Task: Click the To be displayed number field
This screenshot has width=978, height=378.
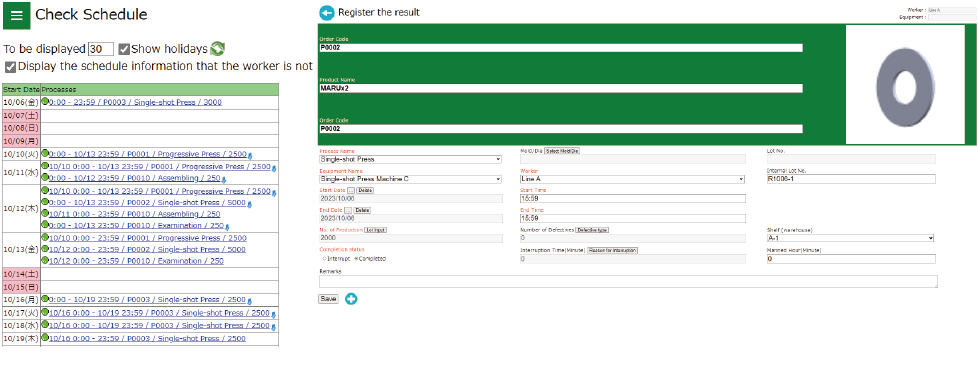Action: pos(101,49)
